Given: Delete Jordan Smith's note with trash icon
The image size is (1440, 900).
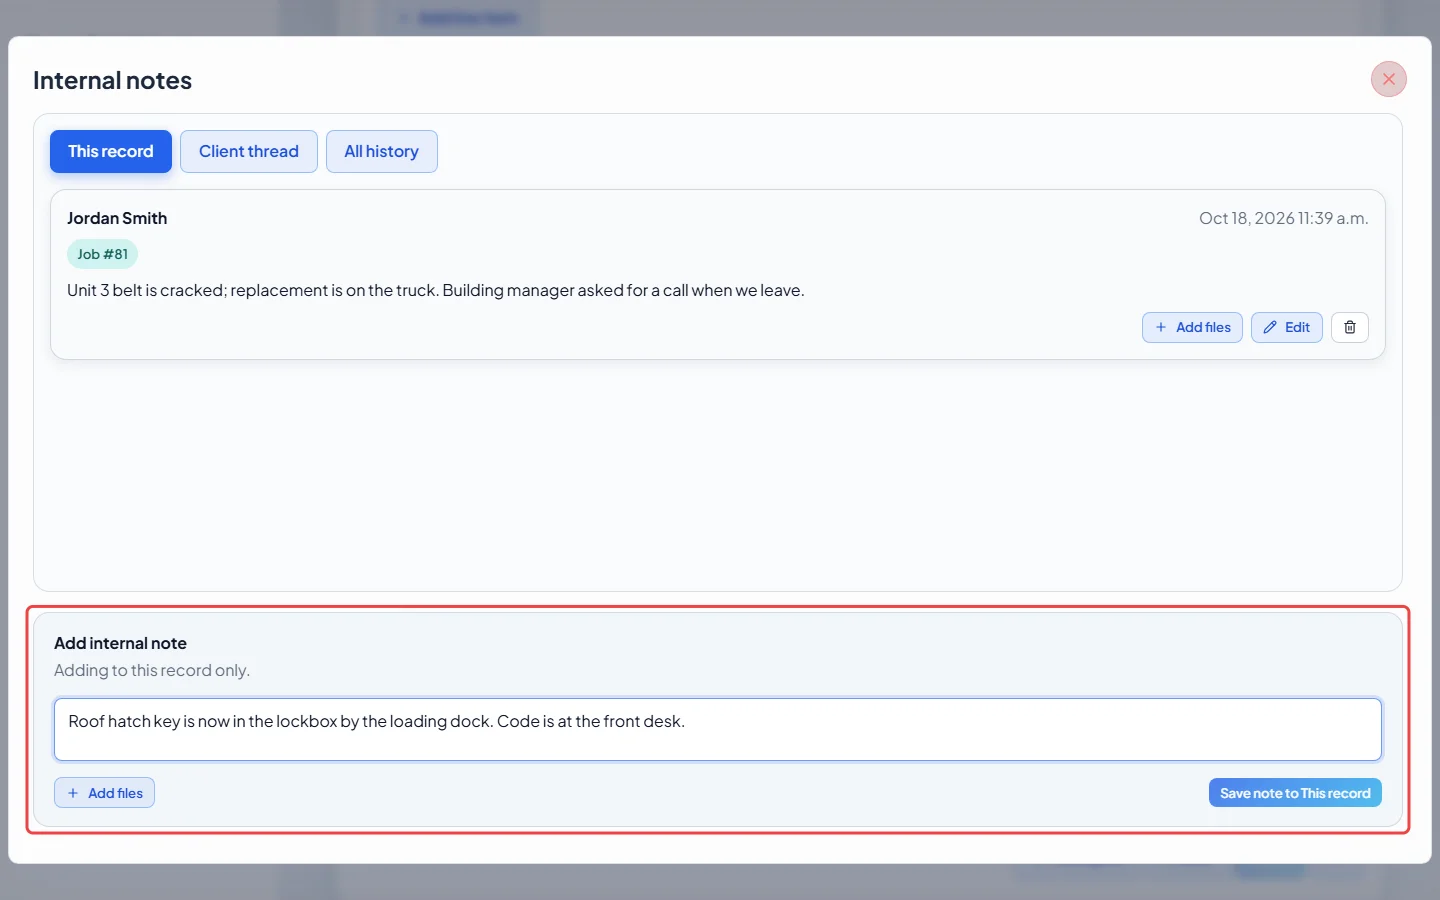Looking at the screenshot, I should click(x=1349, y=327).
